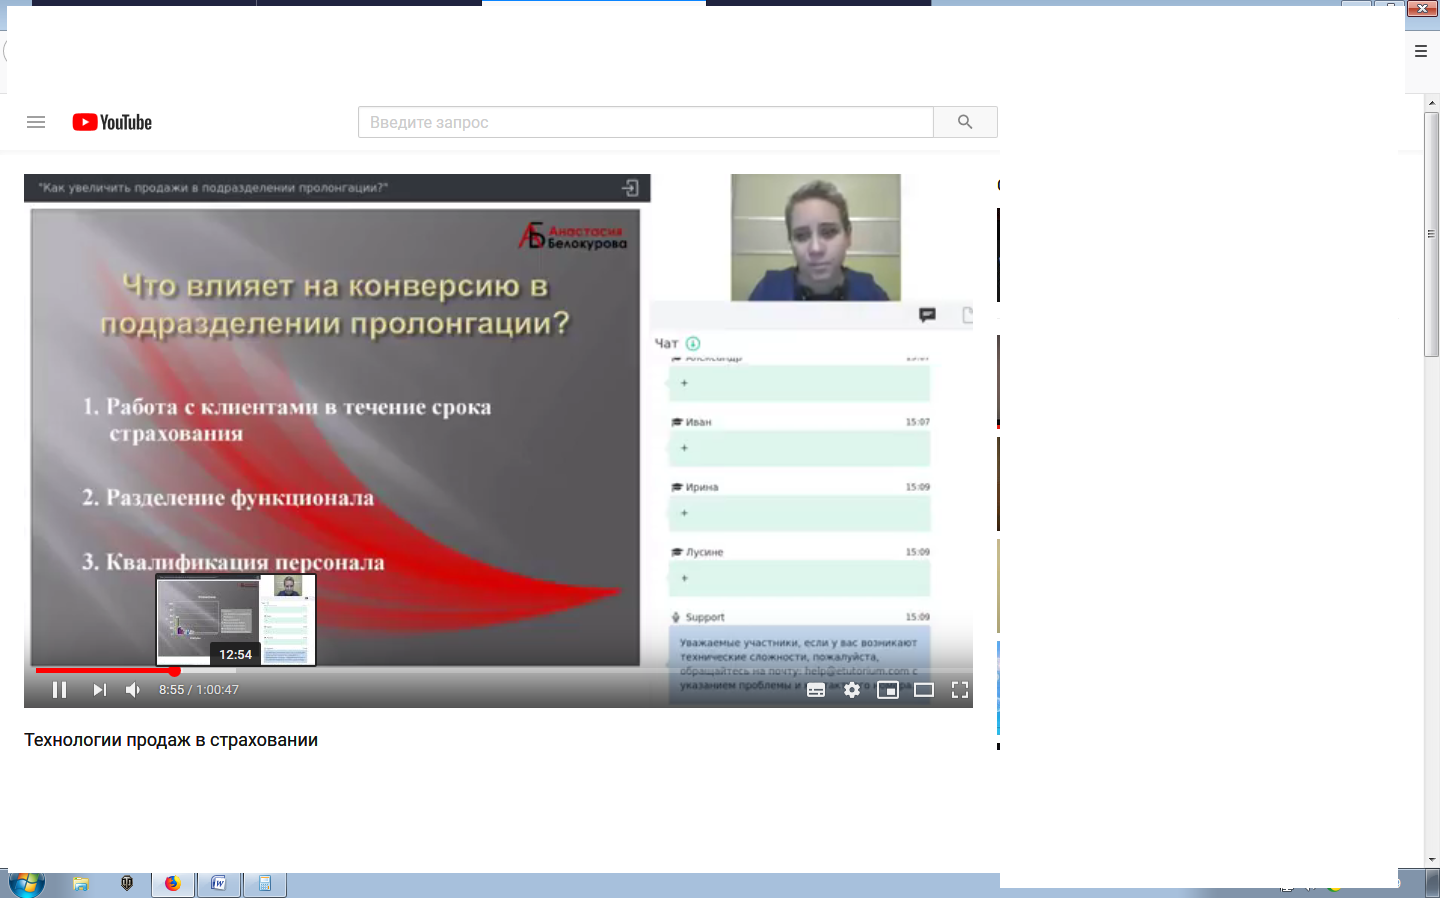The height and width of the screenshot is (898, 1440).
Task: Switch to Microsoft Word in the taskbar
Action: 219,884
